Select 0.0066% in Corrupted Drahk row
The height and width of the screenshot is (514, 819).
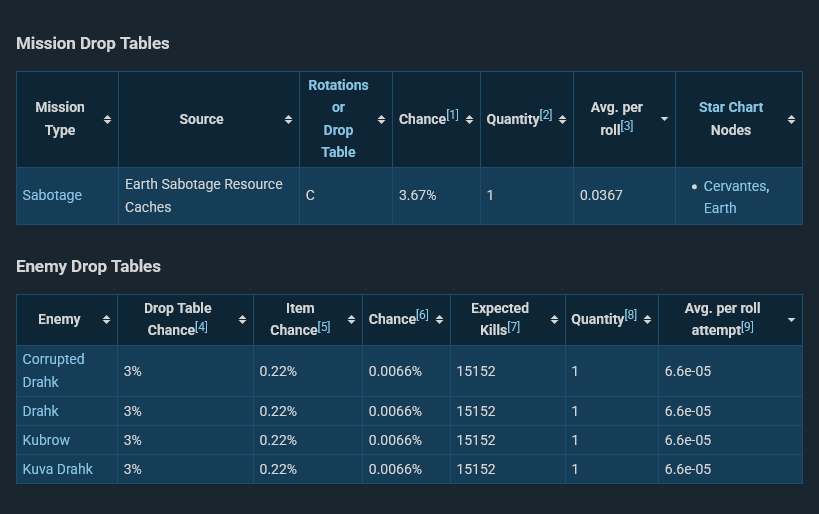(x=406, y=371)
